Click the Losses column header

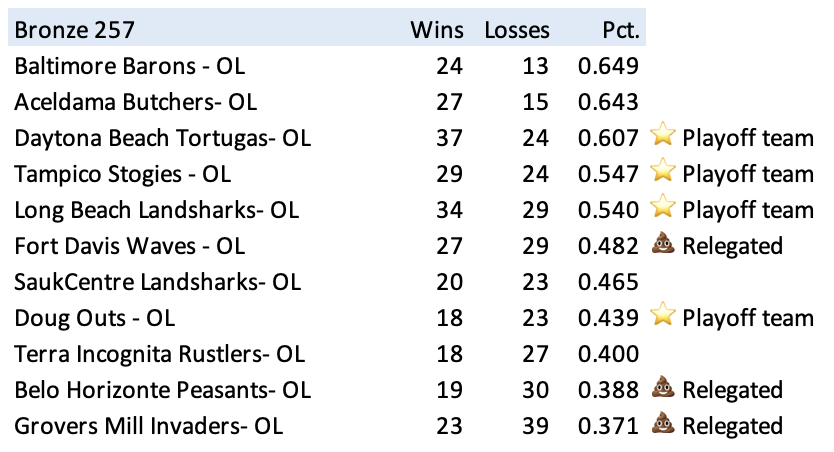click(x=516, y=29)
